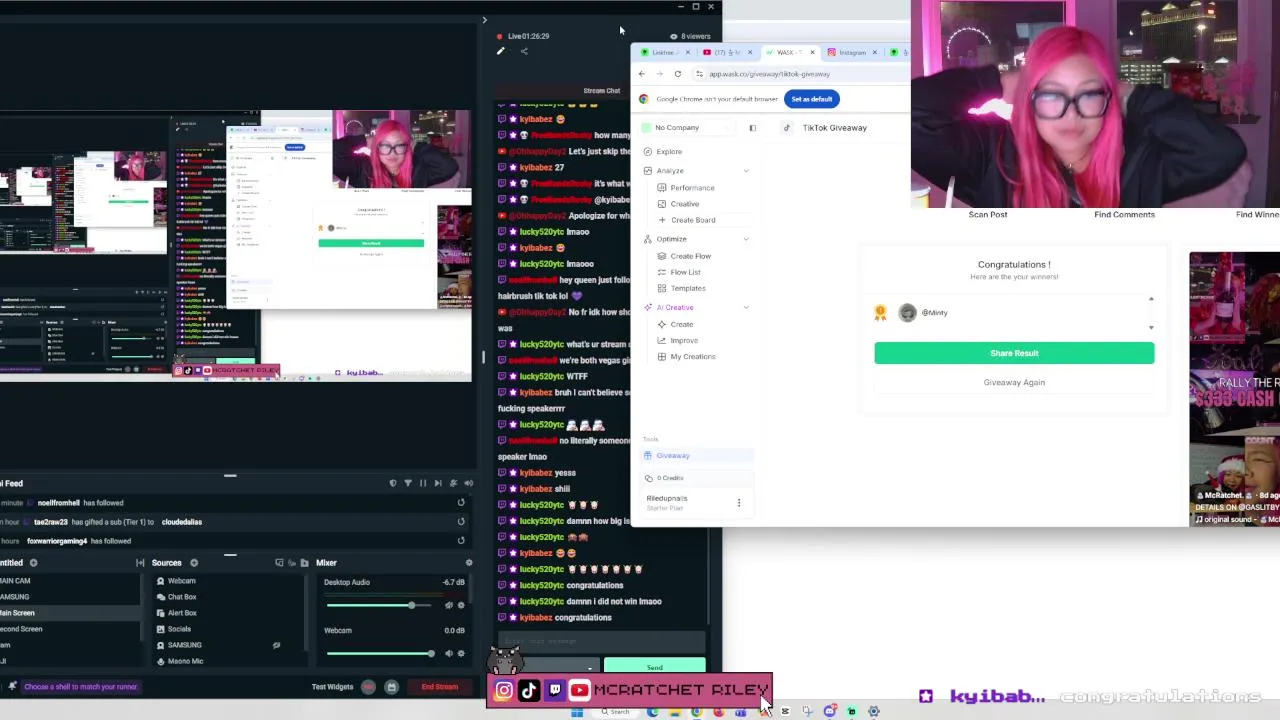Screen dimensions: 1280x720
Task: Open Test Widgets
Action: click(332, 687)
